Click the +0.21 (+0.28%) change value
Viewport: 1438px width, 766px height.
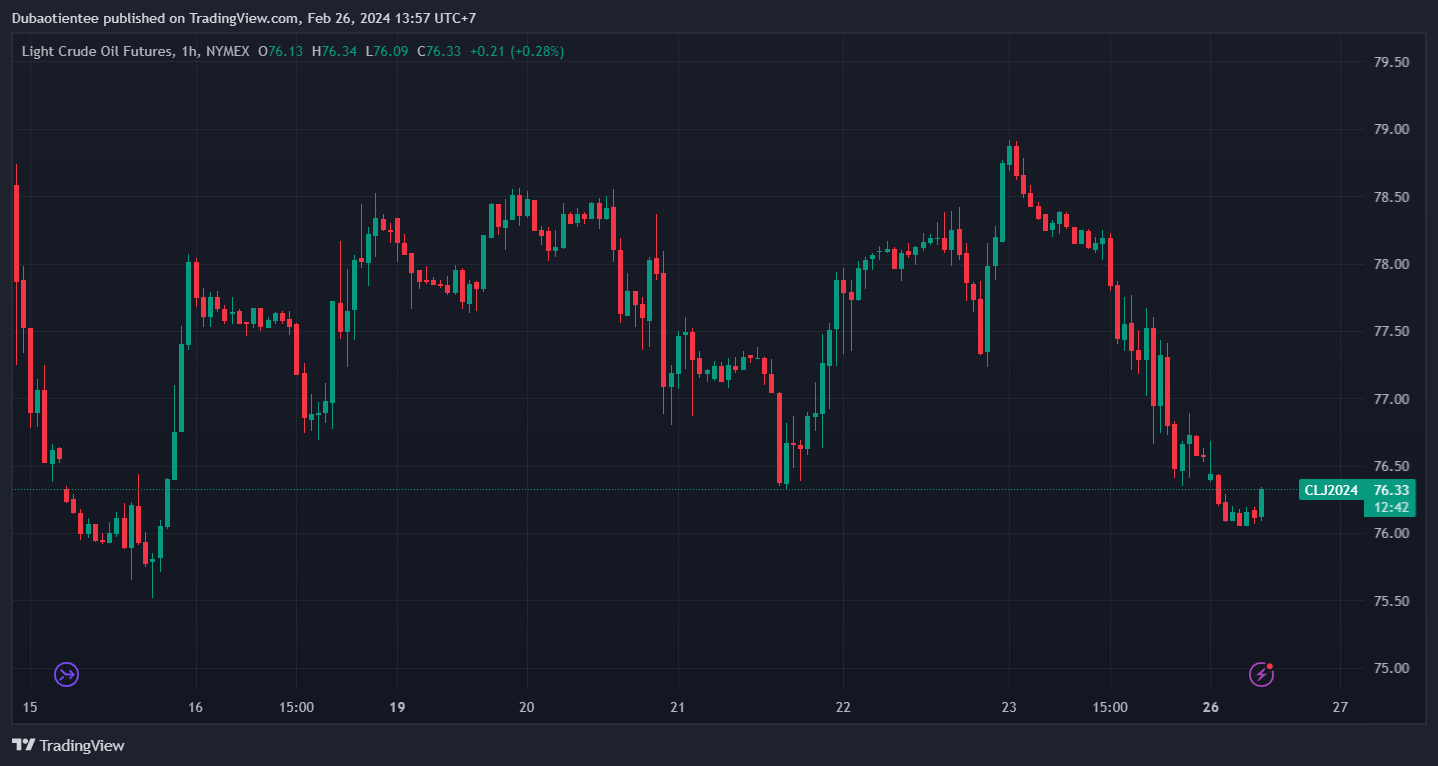tap(517, 51)
